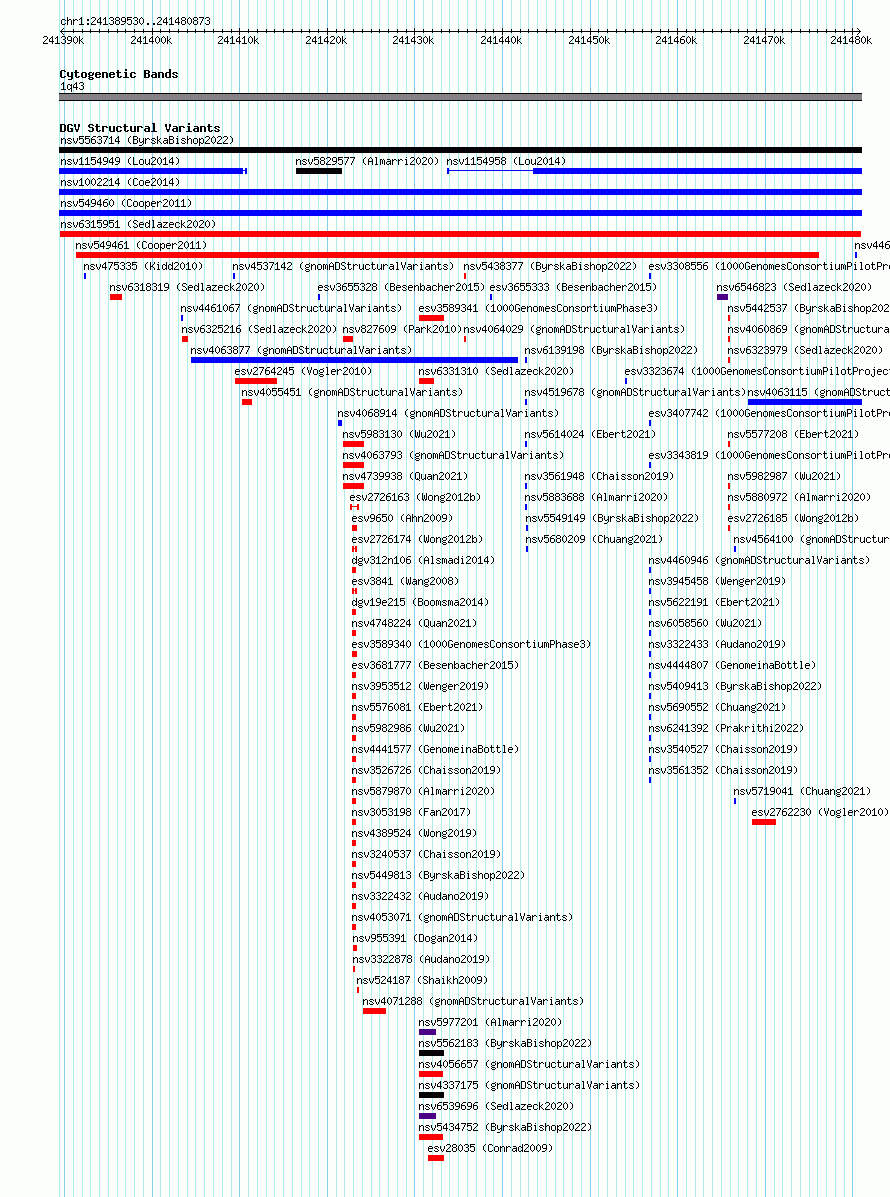Click esv2764245 (Vogler2010) label
Viewport: 890px width, 1197px height.
click(x=303, y=371)
